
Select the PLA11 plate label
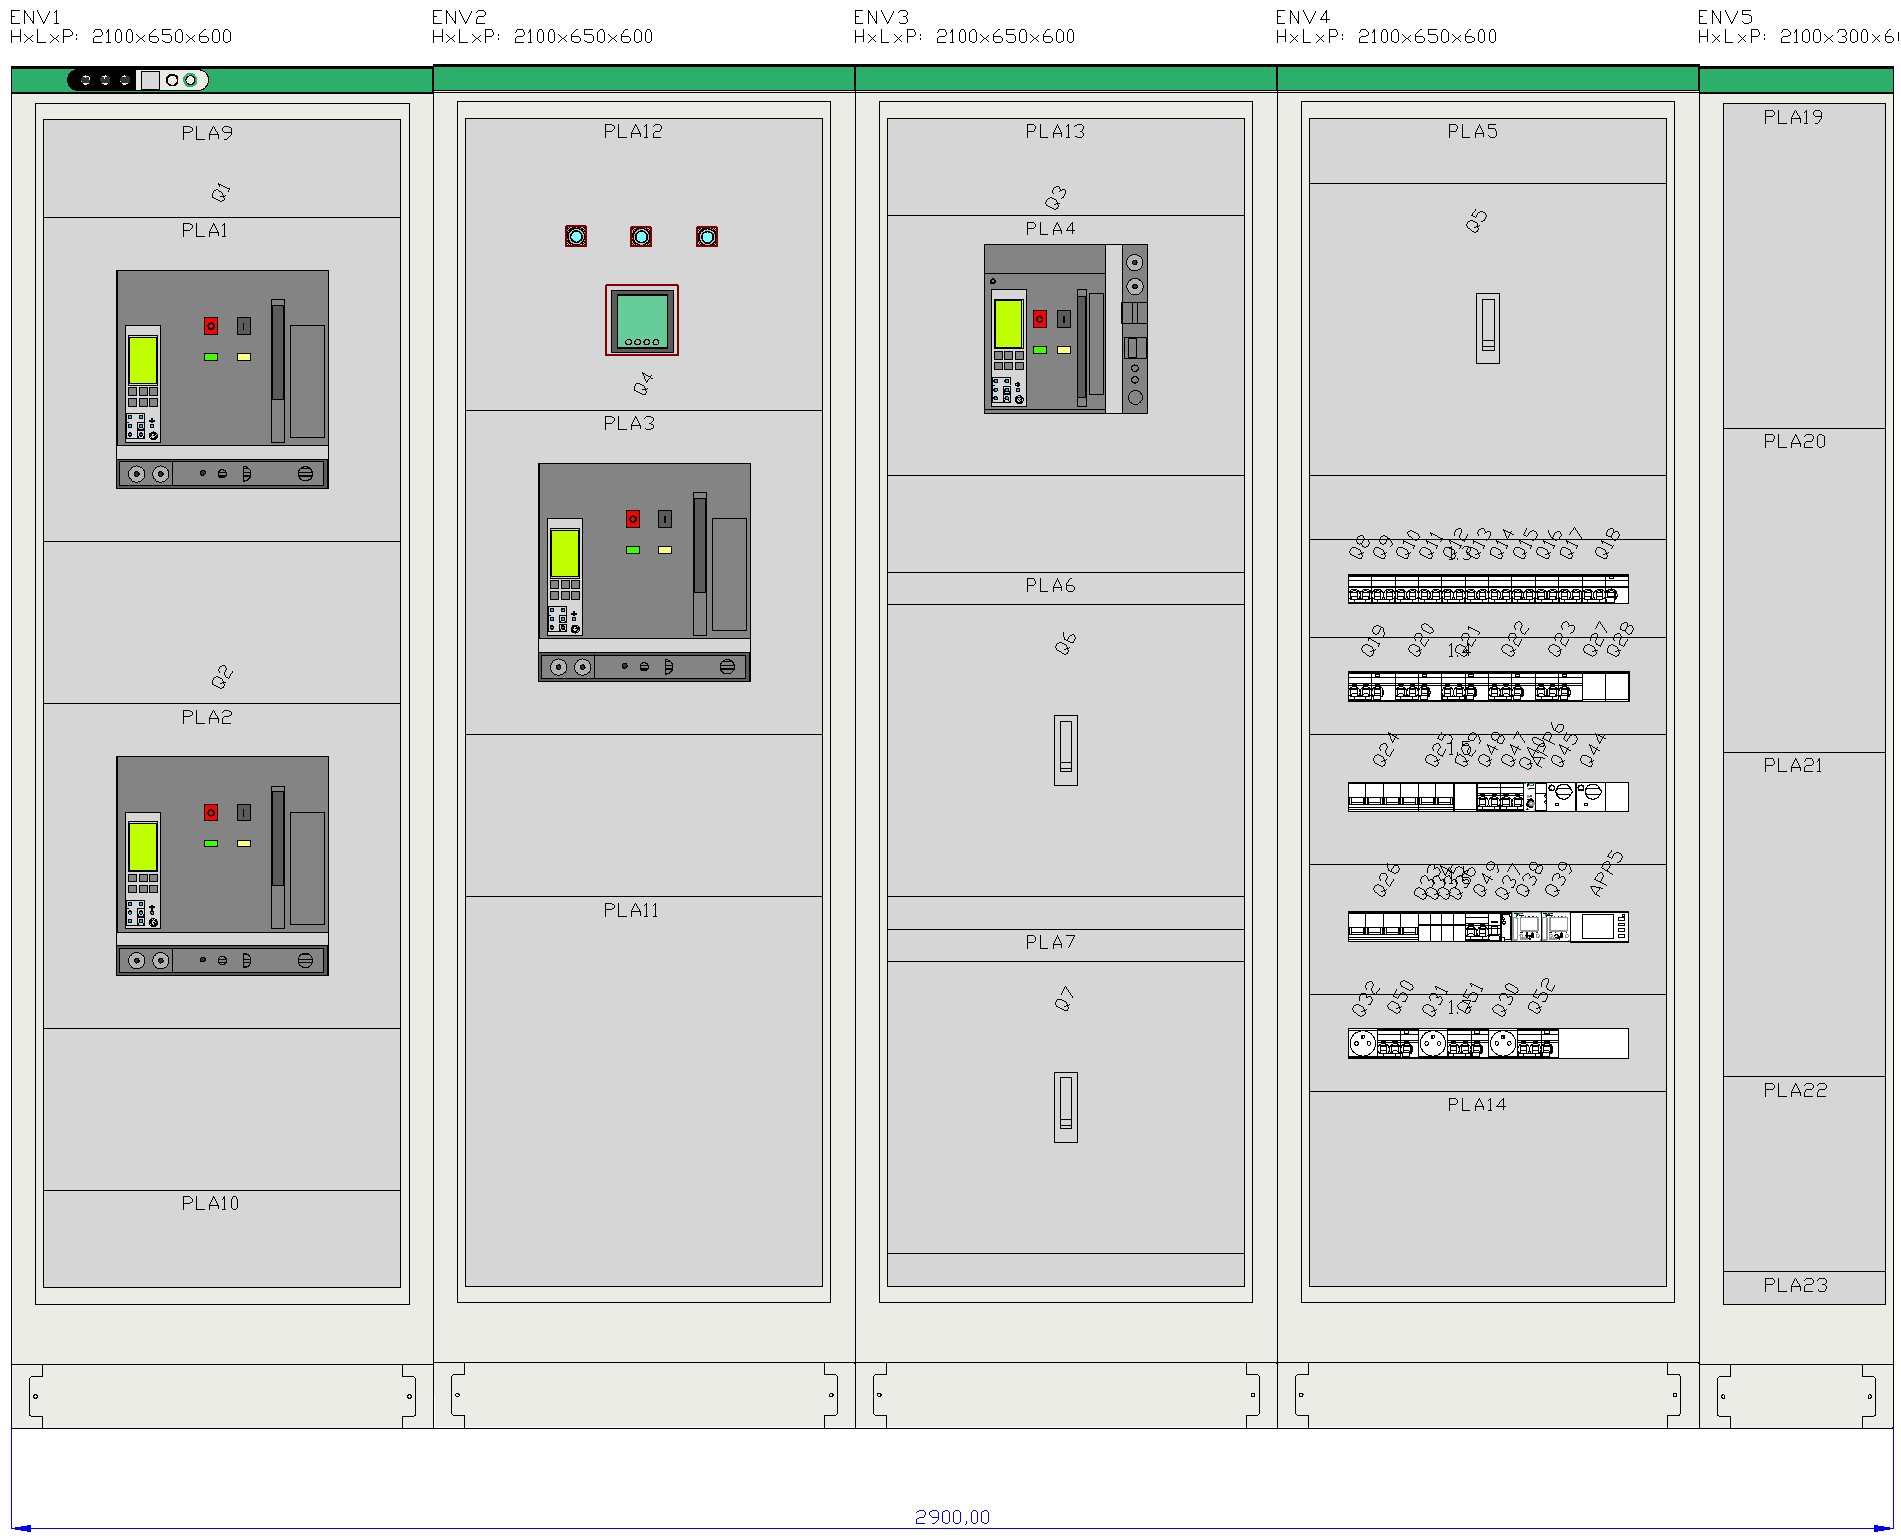coord(631,910)
